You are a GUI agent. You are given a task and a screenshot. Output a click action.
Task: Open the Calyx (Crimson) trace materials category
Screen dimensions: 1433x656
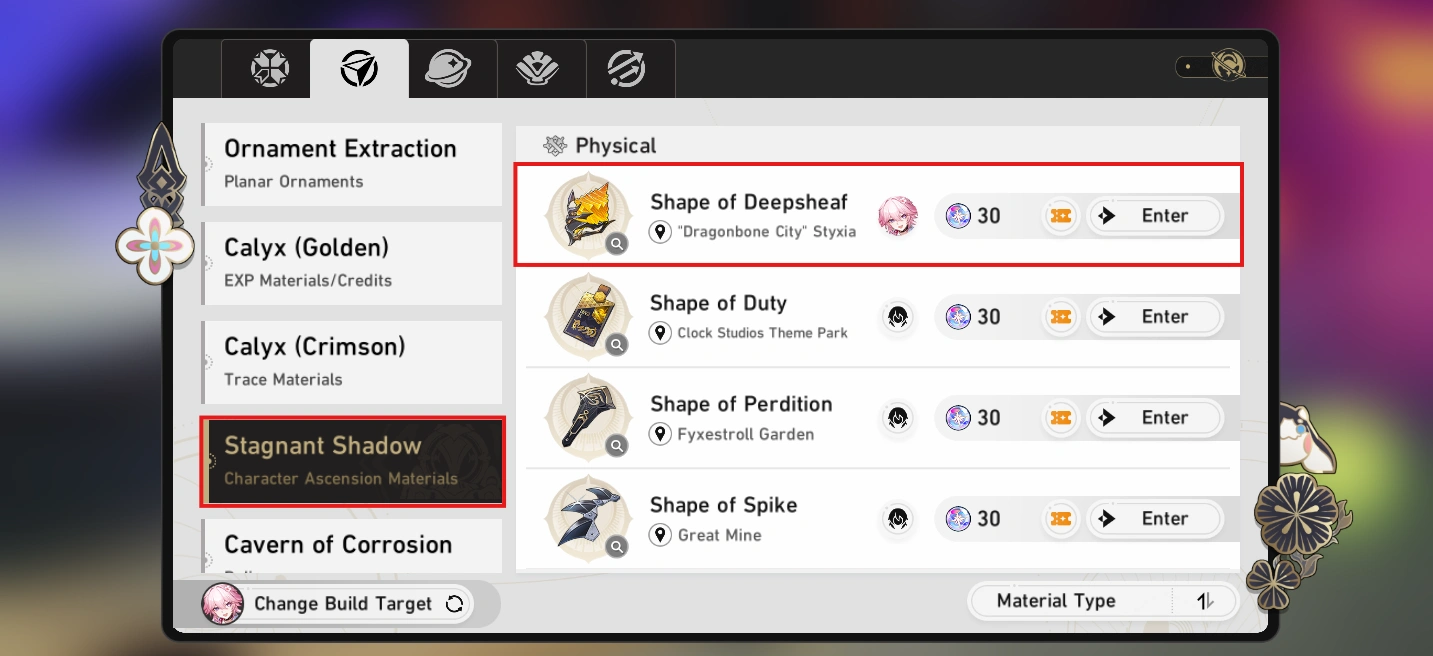coord(352,362)
